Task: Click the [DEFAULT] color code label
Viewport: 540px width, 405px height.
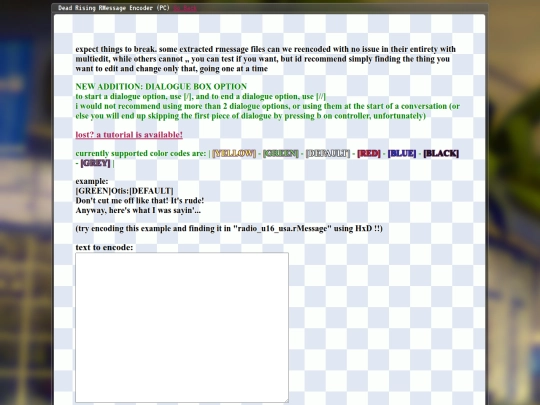Action: click(328, 153)
